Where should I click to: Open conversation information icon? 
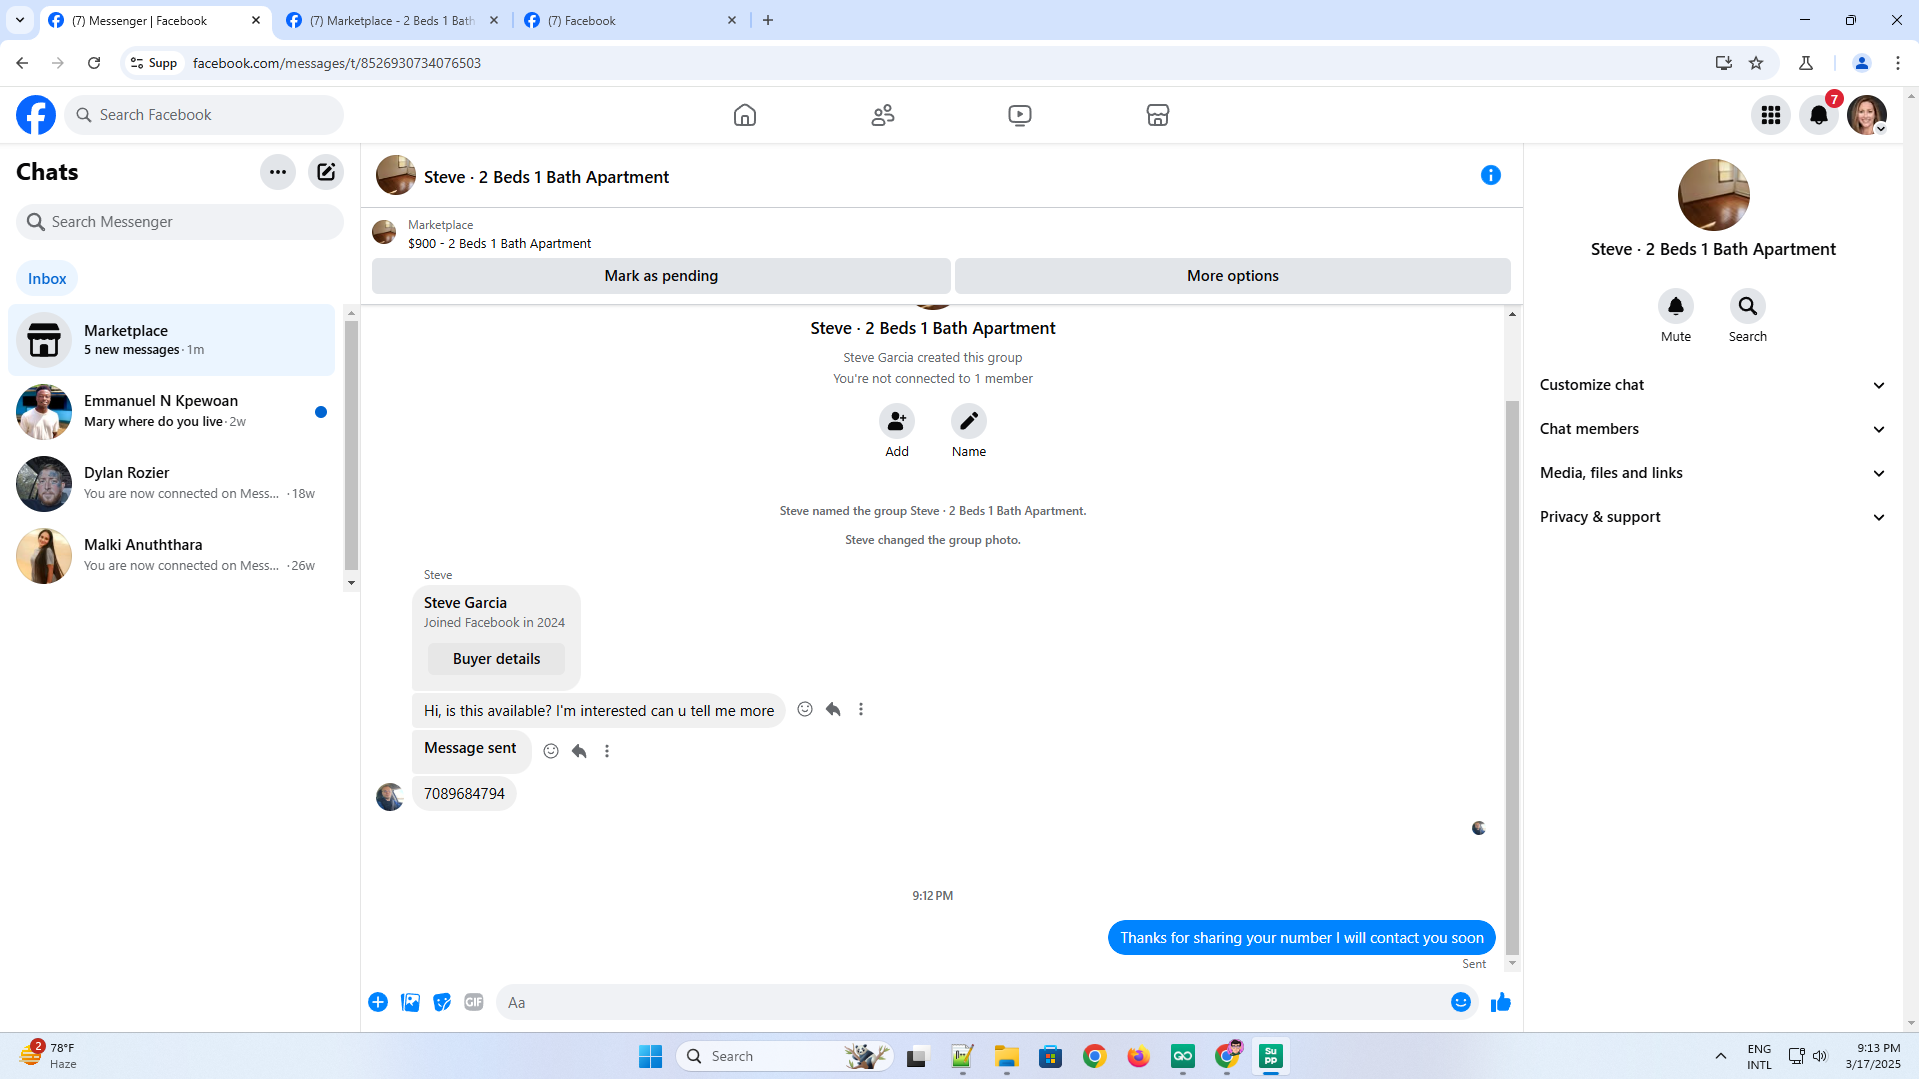coord(1491,175)
